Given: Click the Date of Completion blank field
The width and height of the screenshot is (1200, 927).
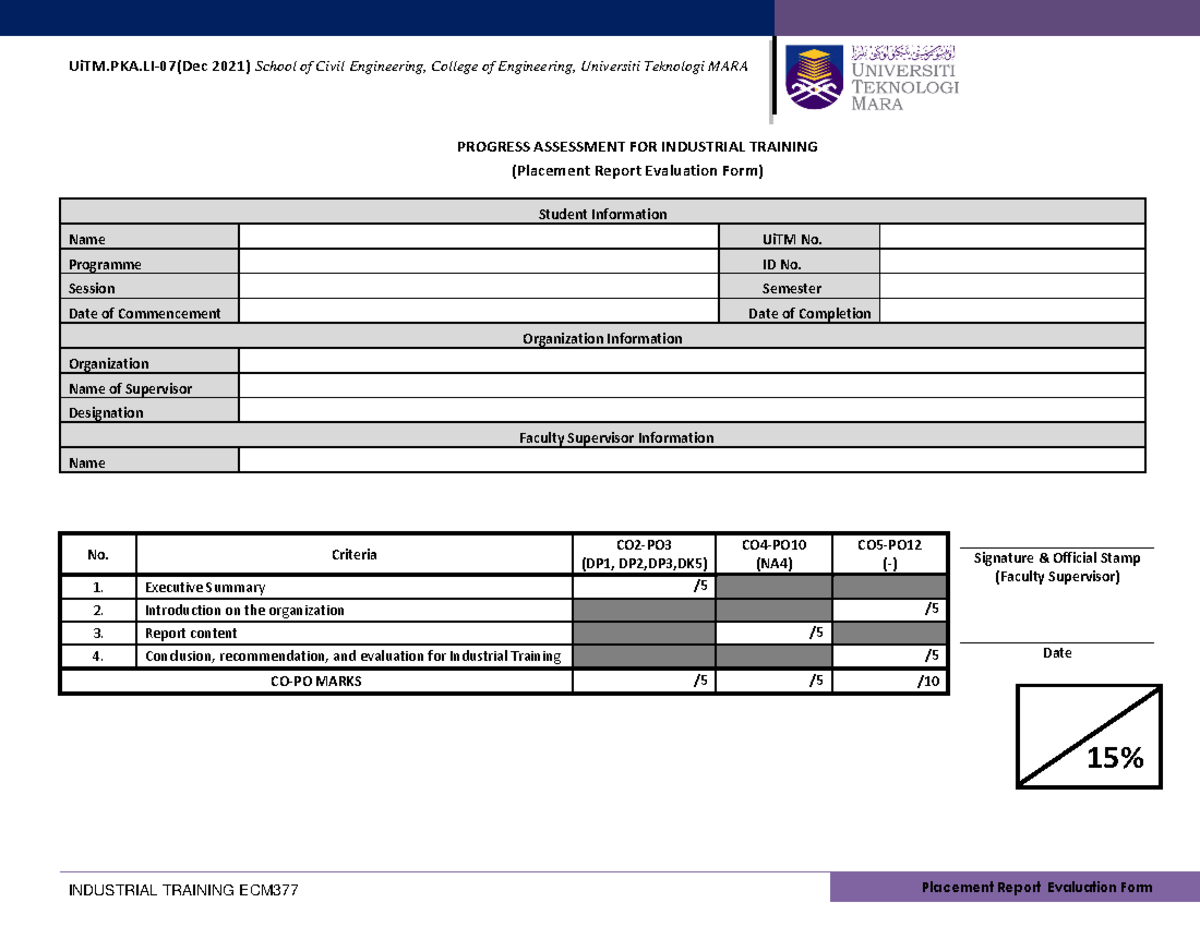Looking at the screenshot, I should point(1012,312).
